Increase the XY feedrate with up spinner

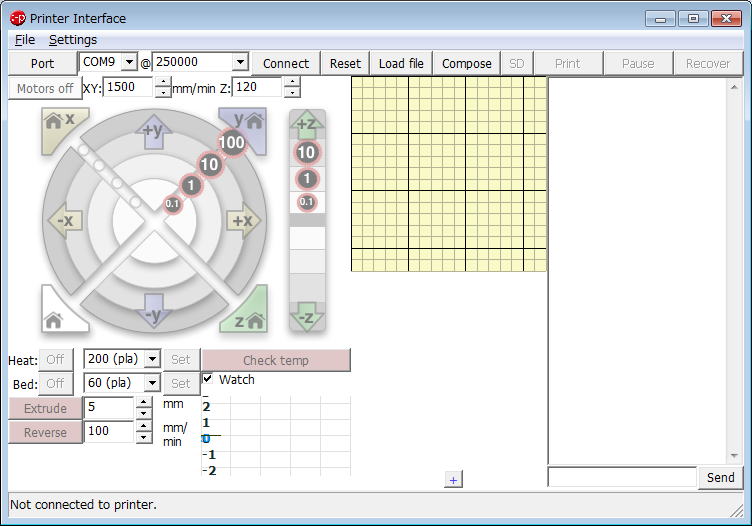(x=164, y=82)
